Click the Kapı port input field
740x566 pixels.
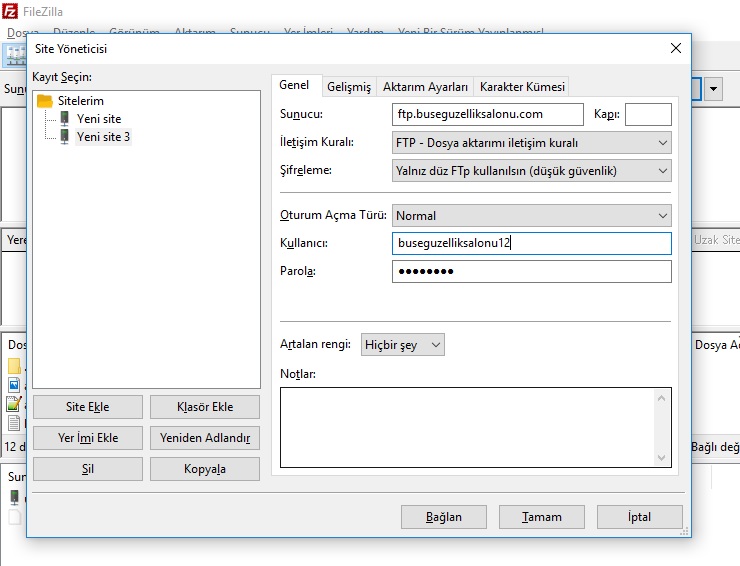point(648,114)
